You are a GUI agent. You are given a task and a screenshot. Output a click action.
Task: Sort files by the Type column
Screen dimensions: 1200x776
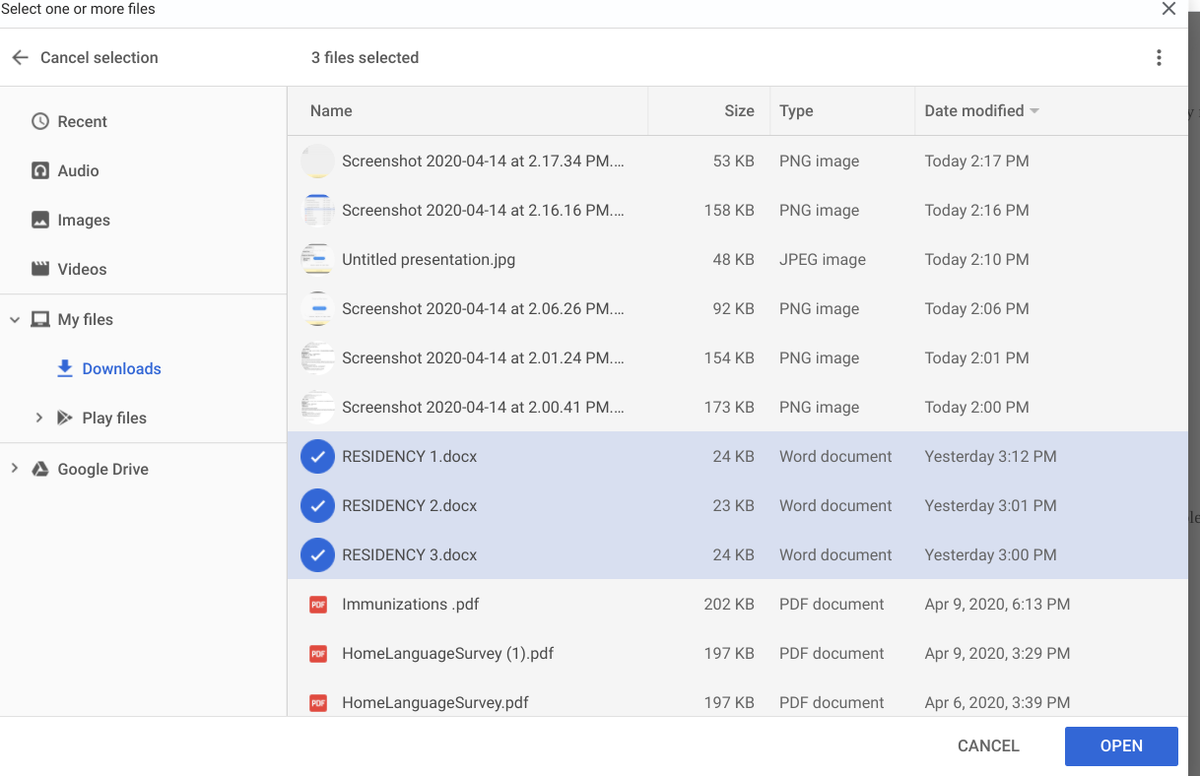796,111
